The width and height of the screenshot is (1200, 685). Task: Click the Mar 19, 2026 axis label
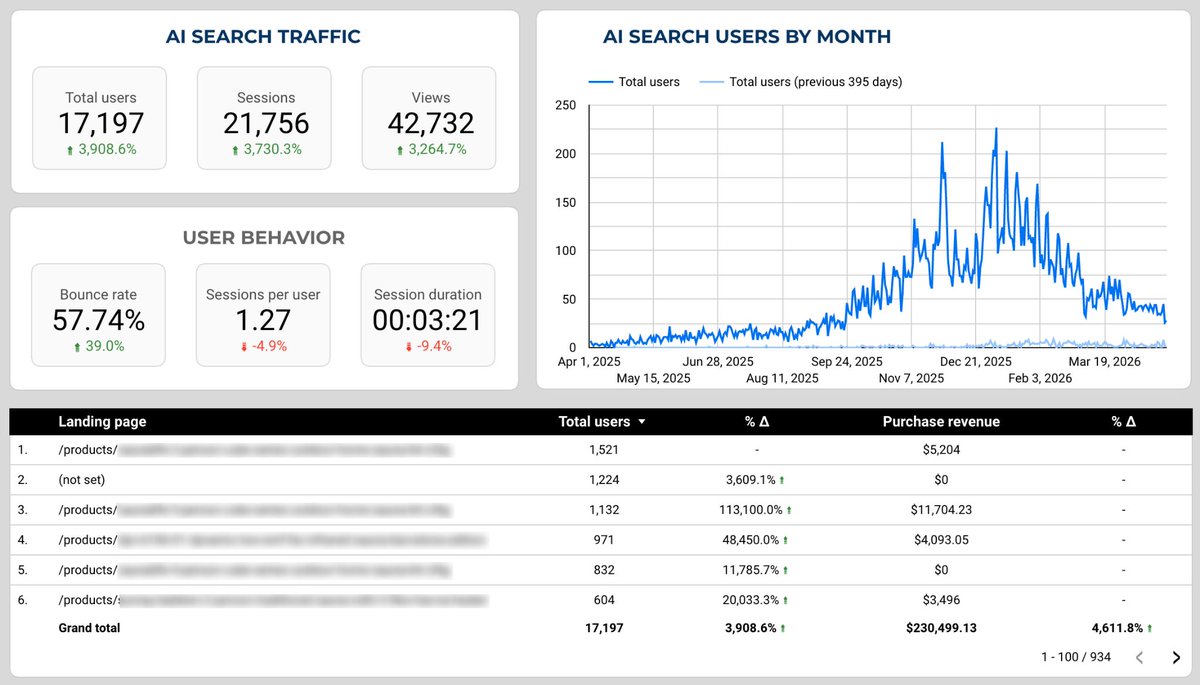tap(1104, 361)
